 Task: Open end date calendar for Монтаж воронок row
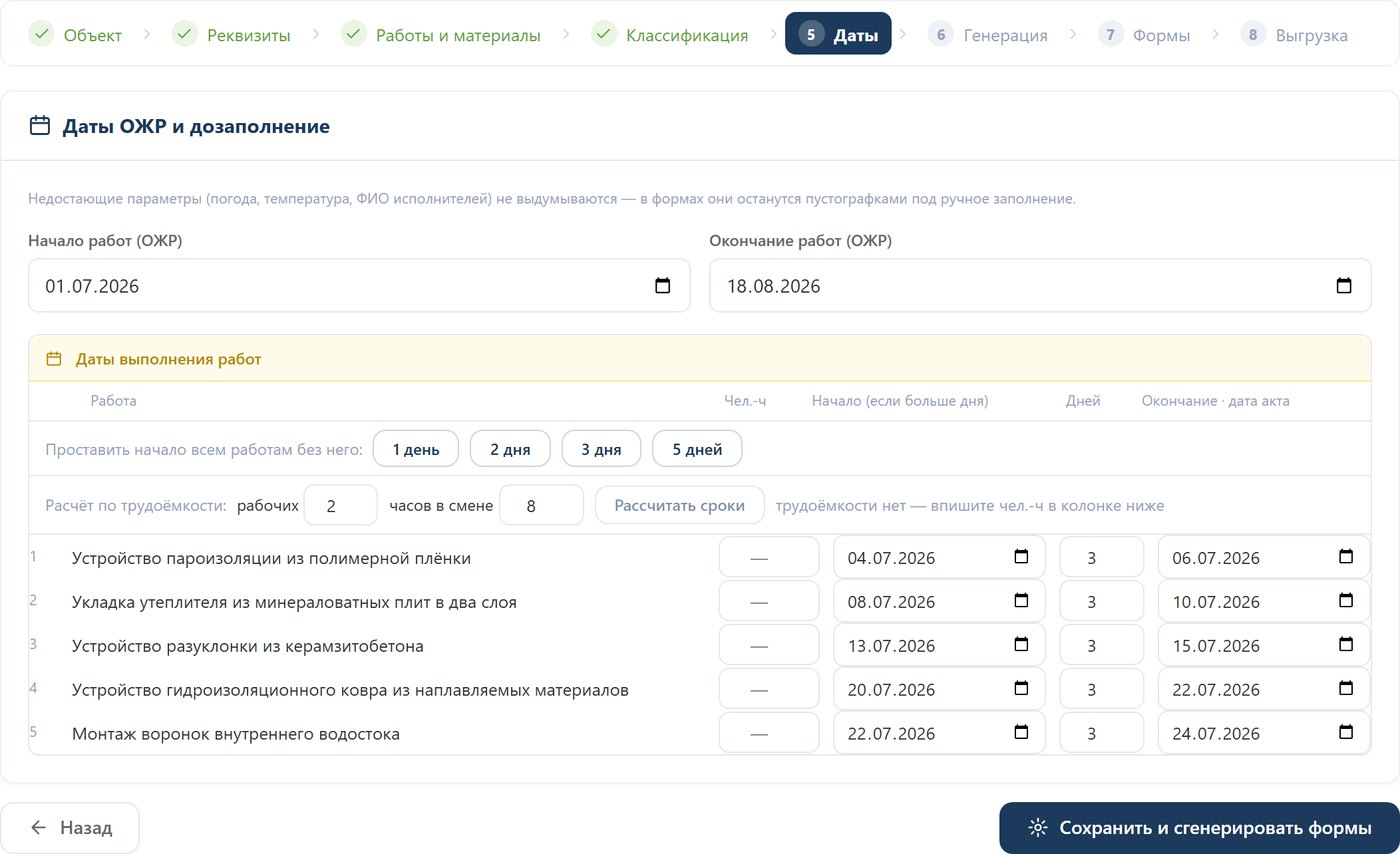1346,733
